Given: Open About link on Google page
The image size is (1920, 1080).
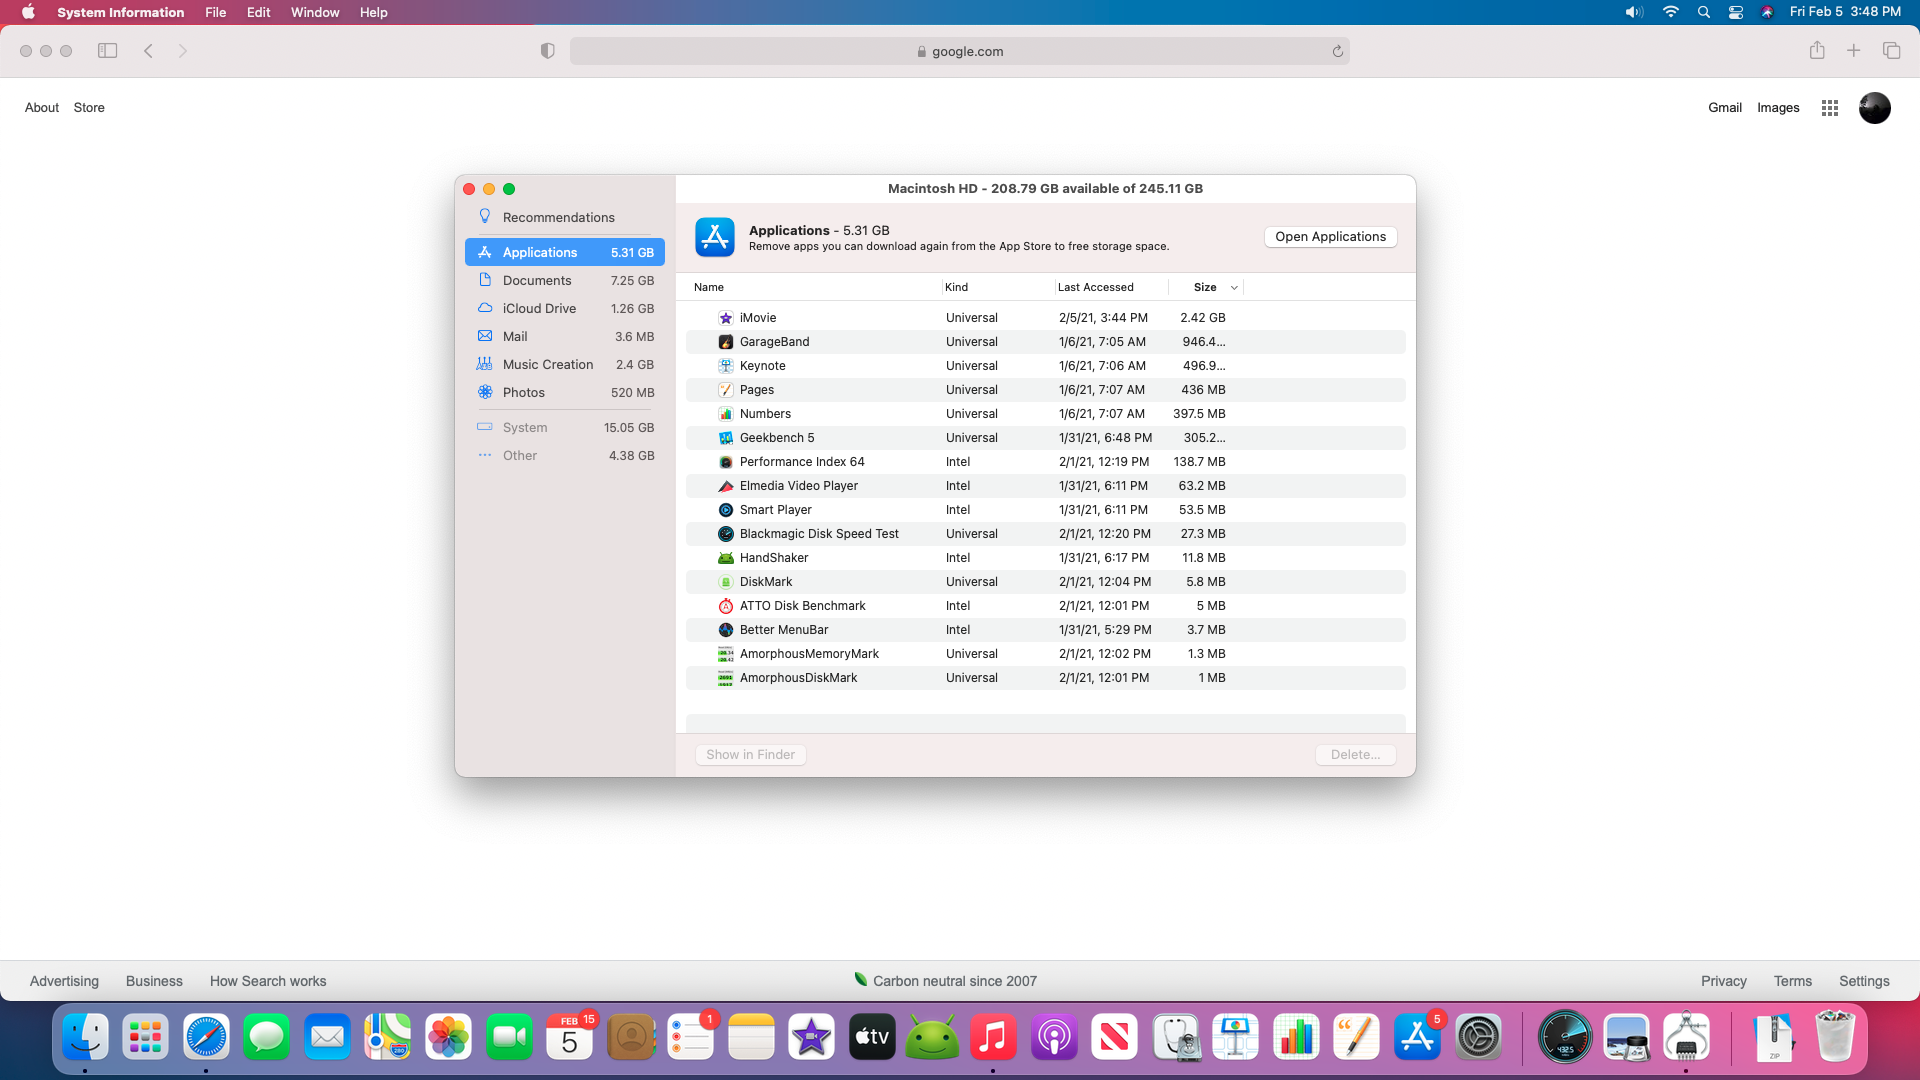Looking at the screenshot, I should 42,107.
